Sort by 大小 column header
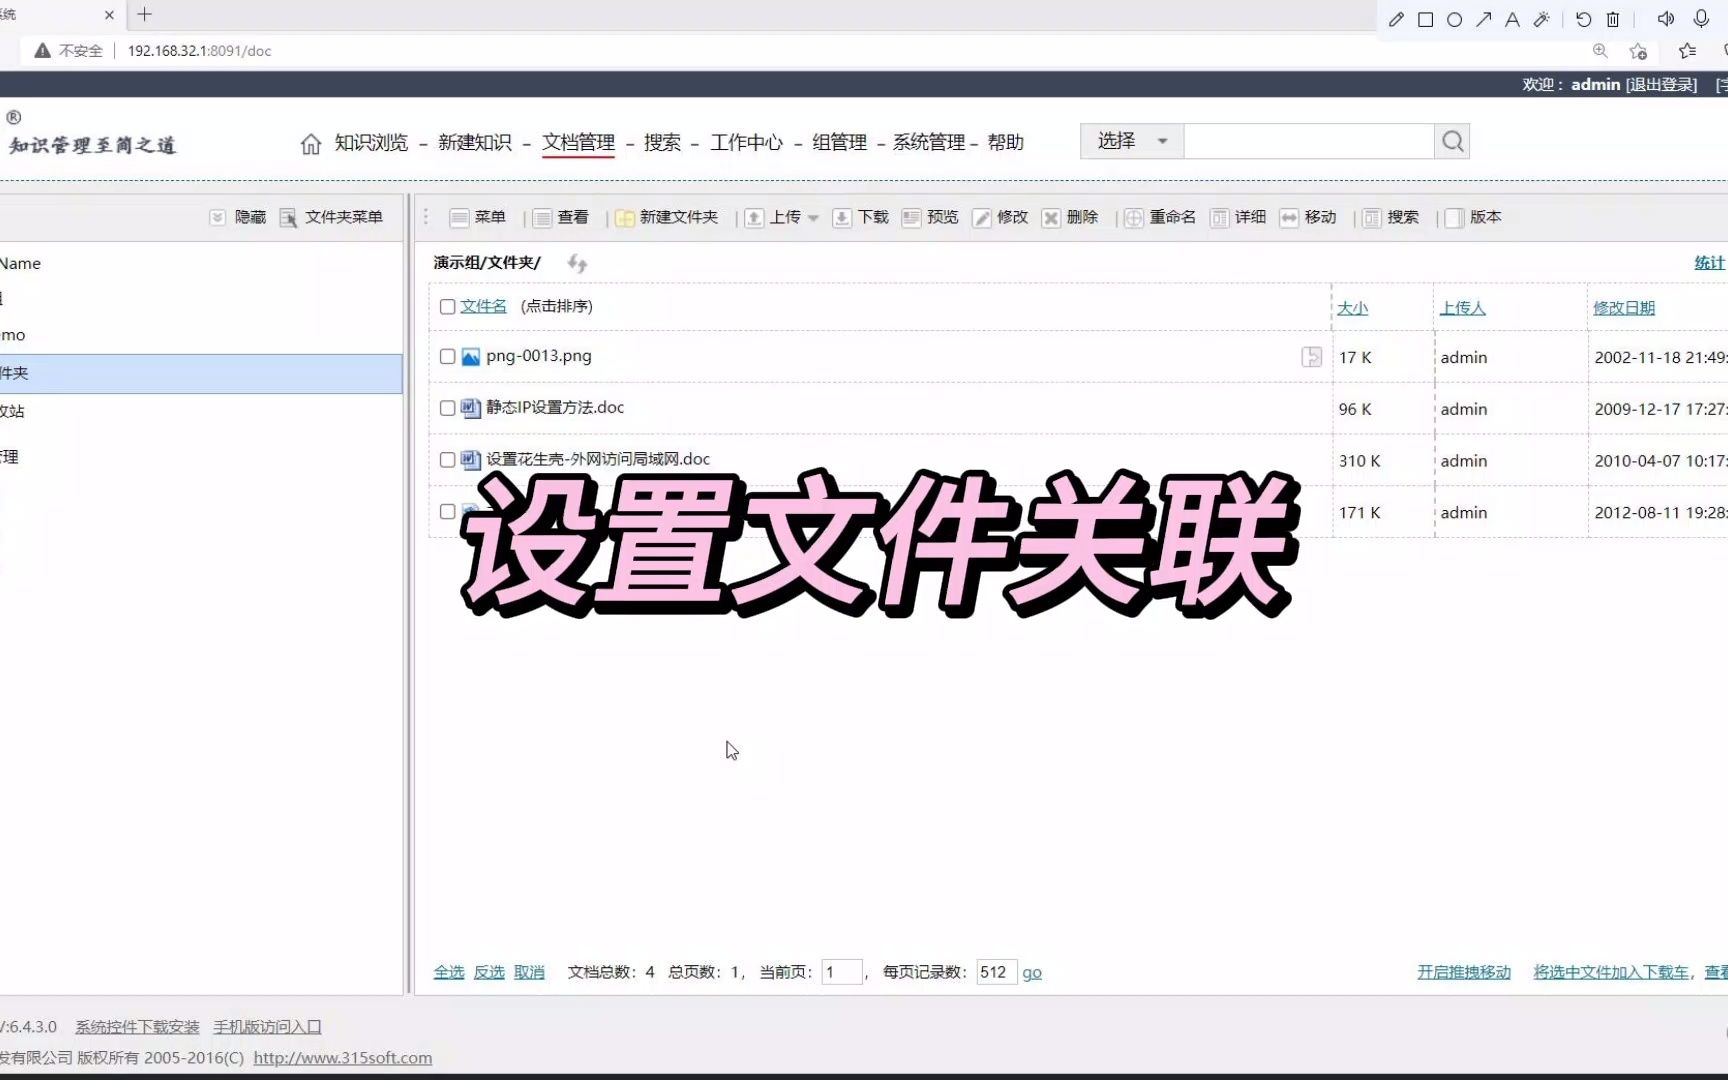The width and height of the screenshot is (1728, 1080). [x=1352, y=308]
